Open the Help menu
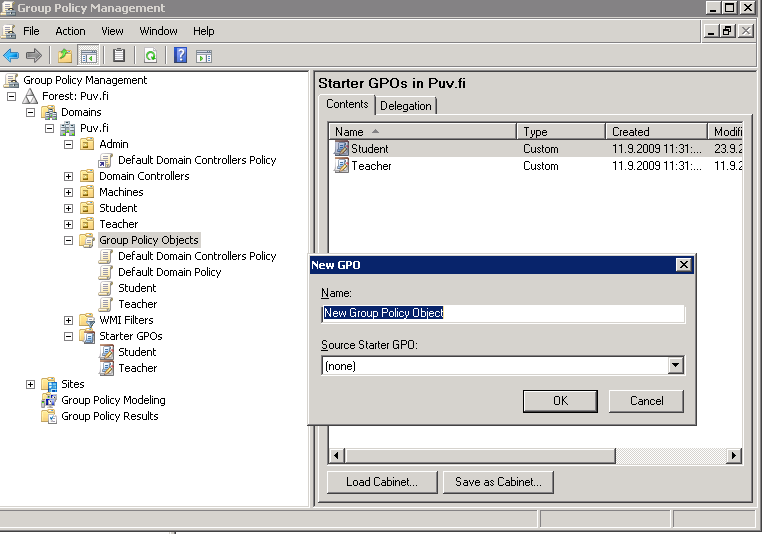Screen dimensions: 763x534 click(203, 31)
